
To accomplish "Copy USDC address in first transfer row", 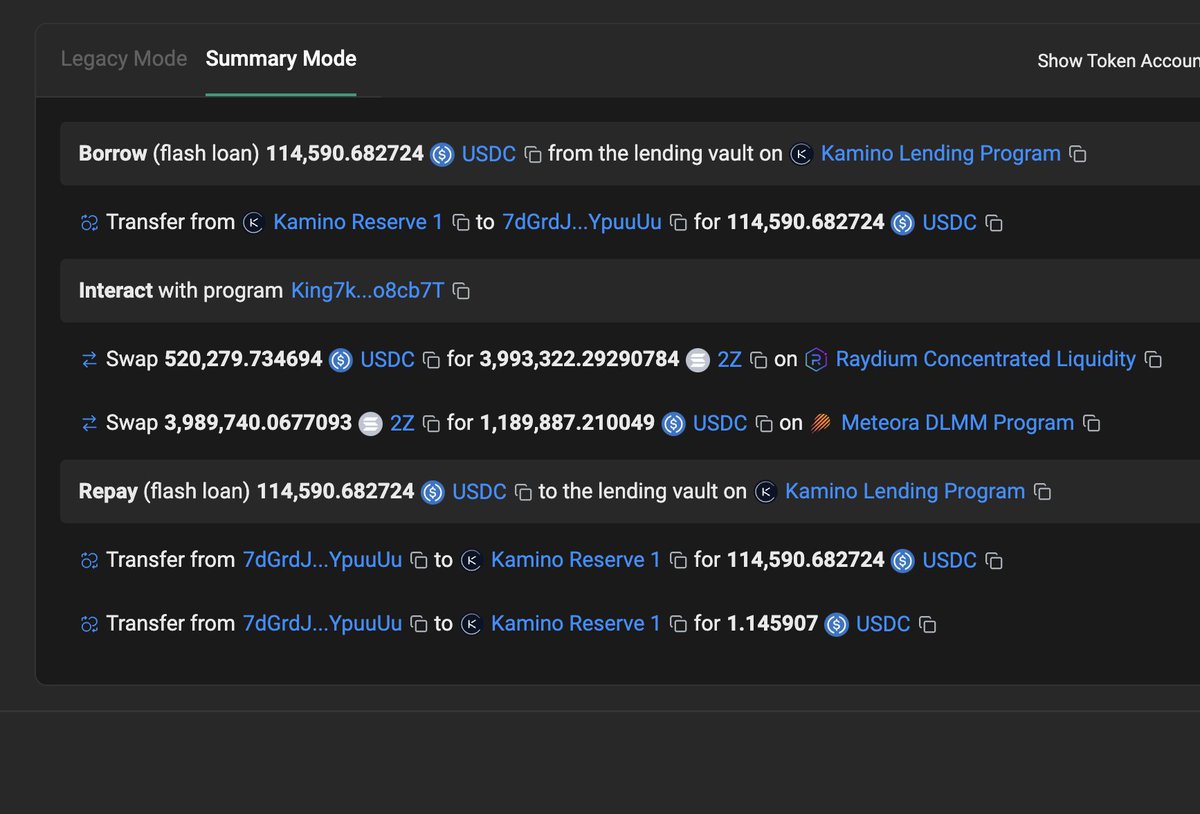I will [994, 223].
